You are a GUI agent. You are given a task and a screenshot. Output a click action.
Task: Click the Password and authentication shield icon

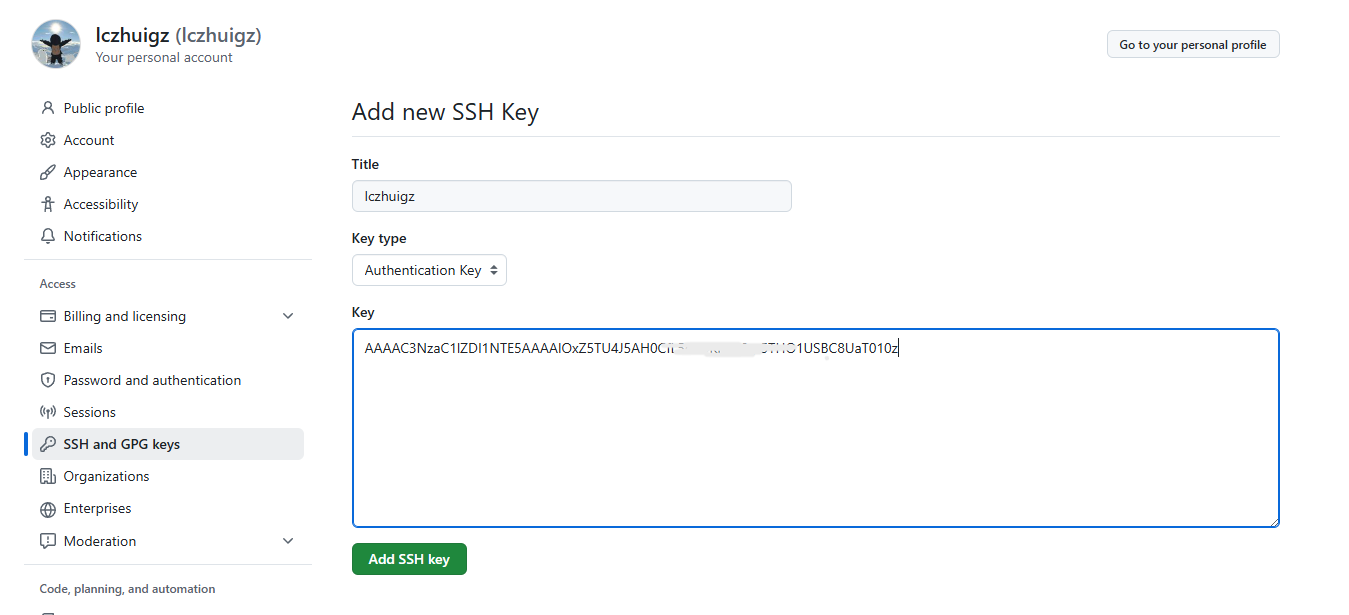pyautogui.click(x=48, y=380)
